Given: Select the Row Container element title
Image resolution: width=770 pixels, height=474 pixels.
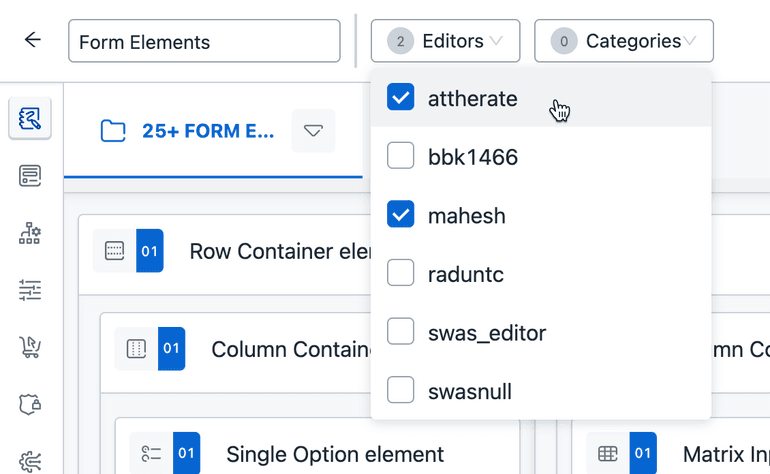Looking at the screenshot, I should point(280,251).
